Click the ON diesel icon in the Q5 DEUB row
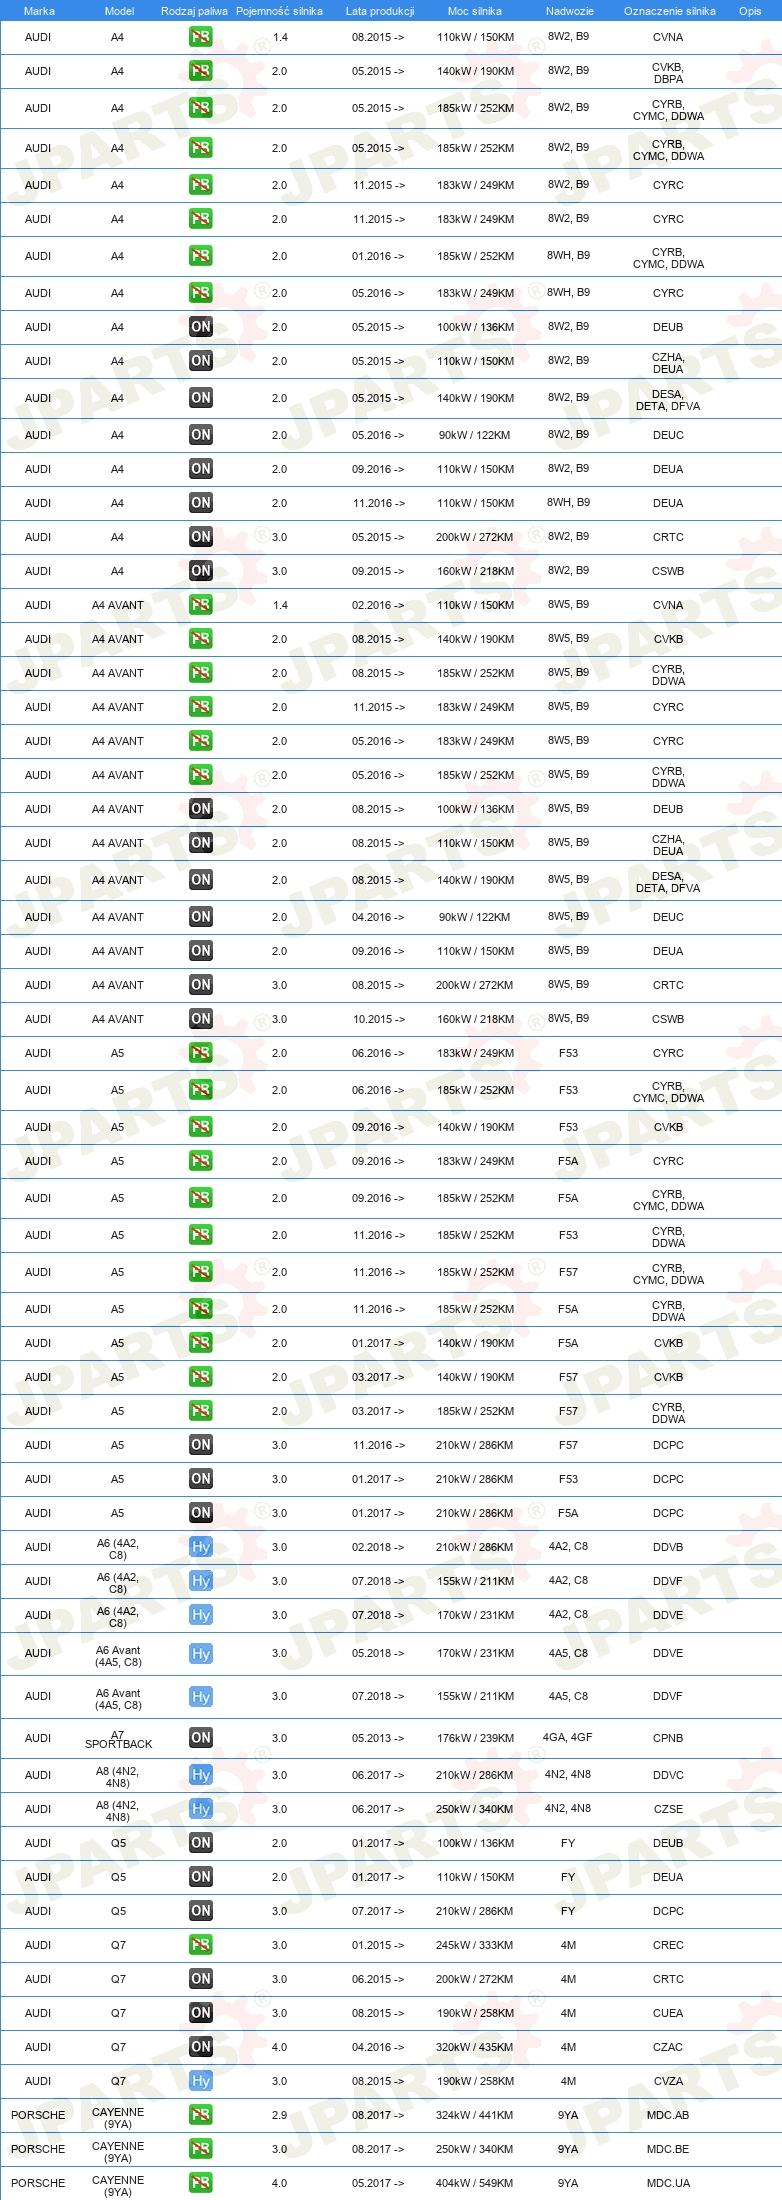Image resolution: width=782 pixels, height=2200 pixels. click(201, 1843)
